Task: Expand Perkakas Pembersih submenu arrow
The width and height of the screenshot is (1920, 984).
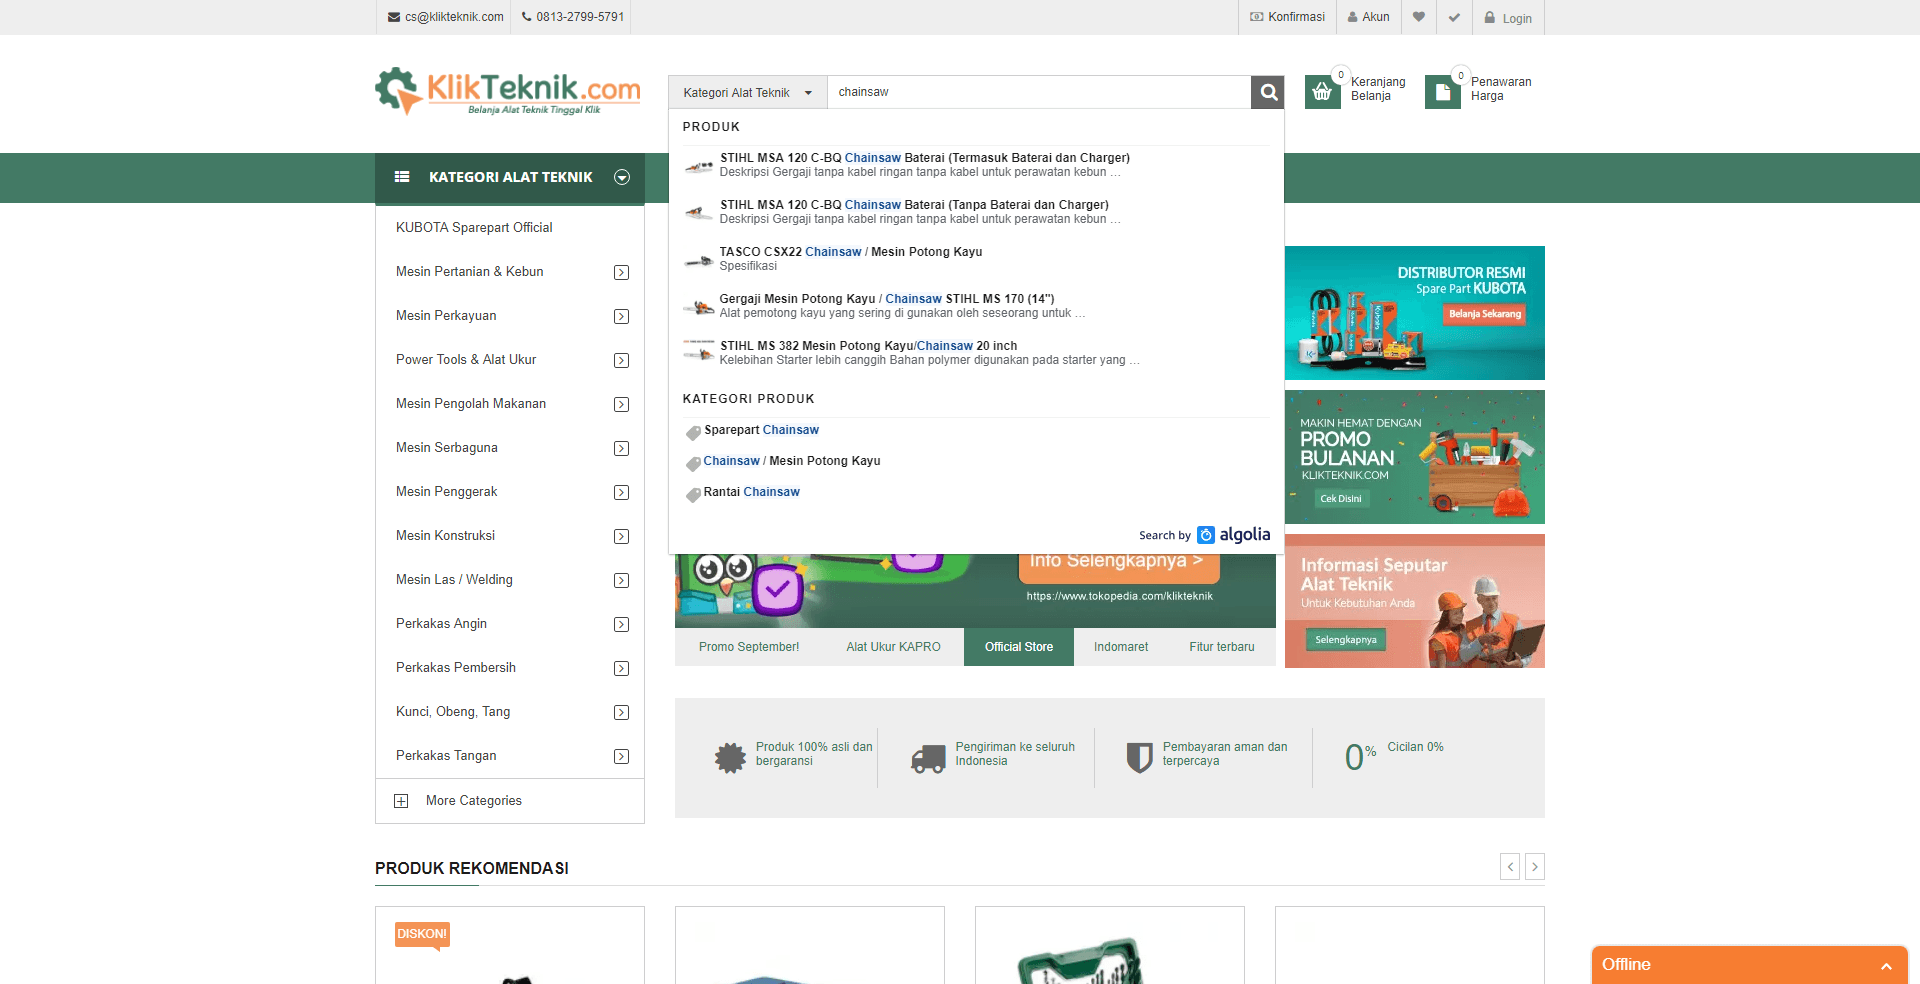Action: pos(621,668)
